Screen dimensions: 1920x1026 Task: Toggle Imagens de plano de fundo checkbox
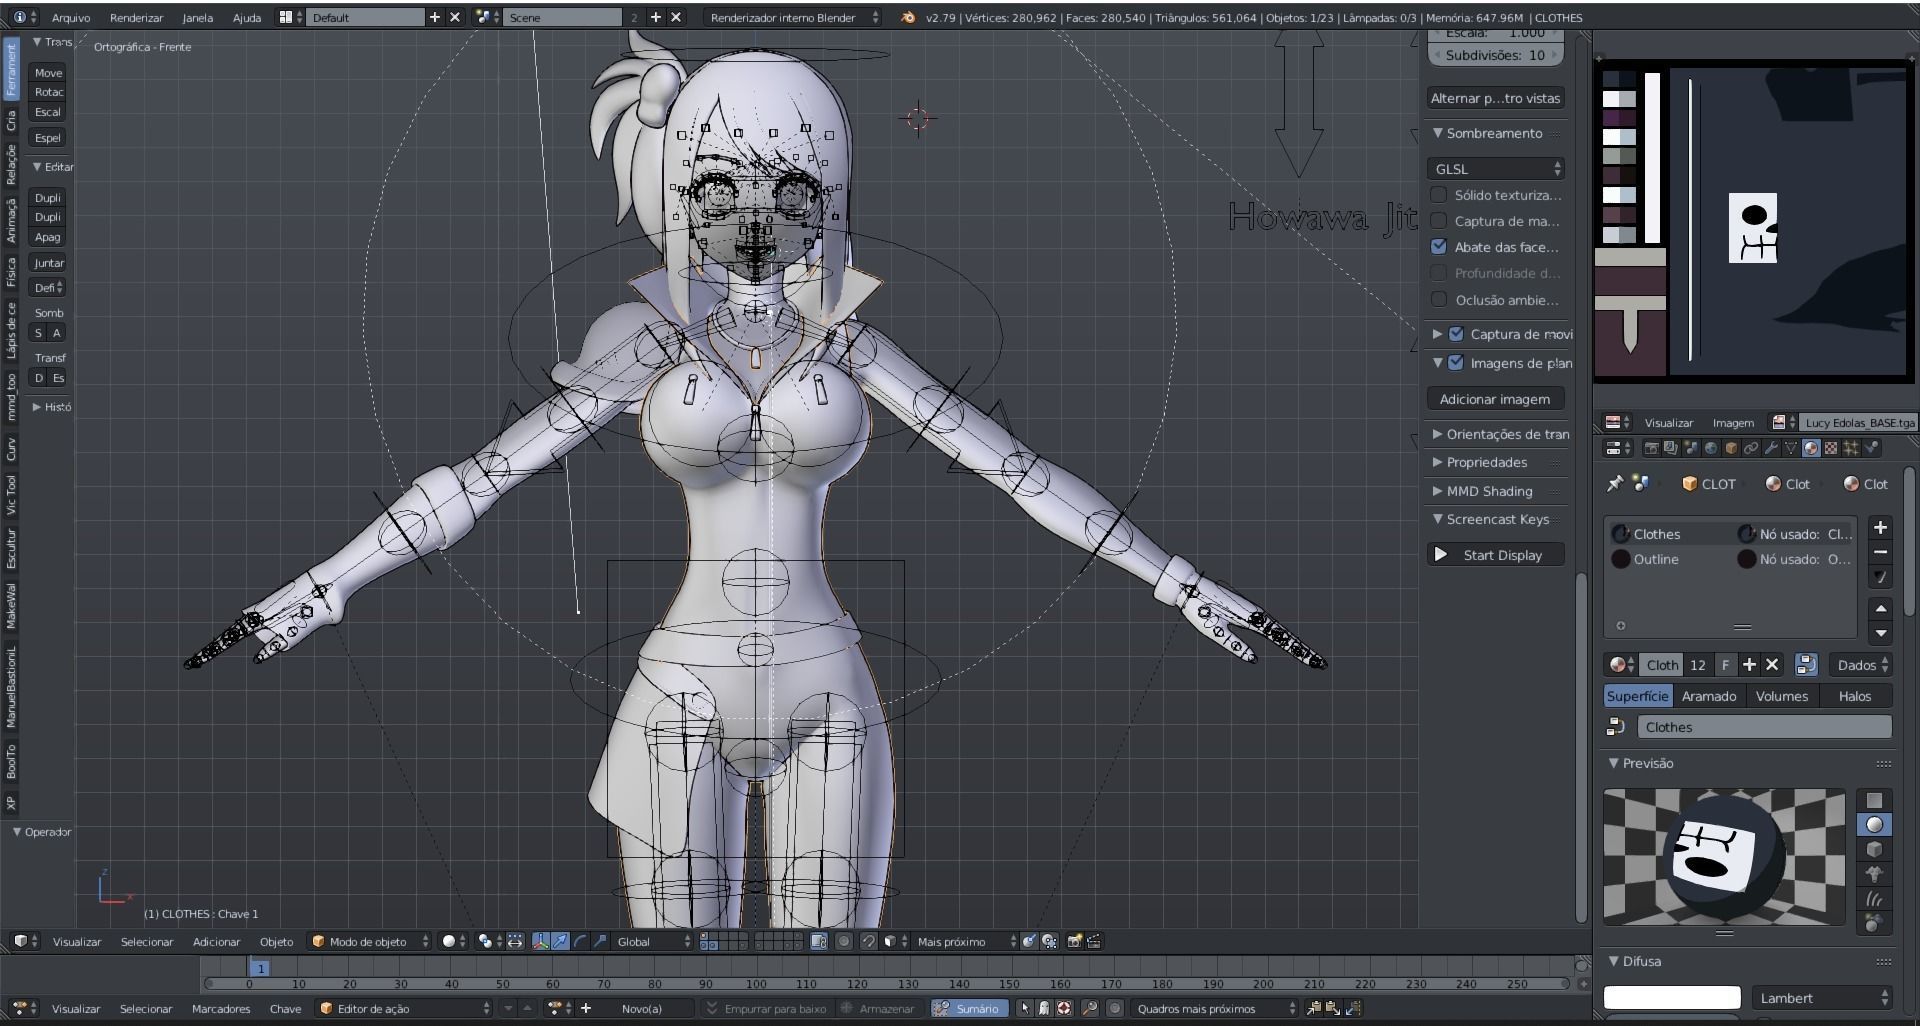click(1456, 363)
